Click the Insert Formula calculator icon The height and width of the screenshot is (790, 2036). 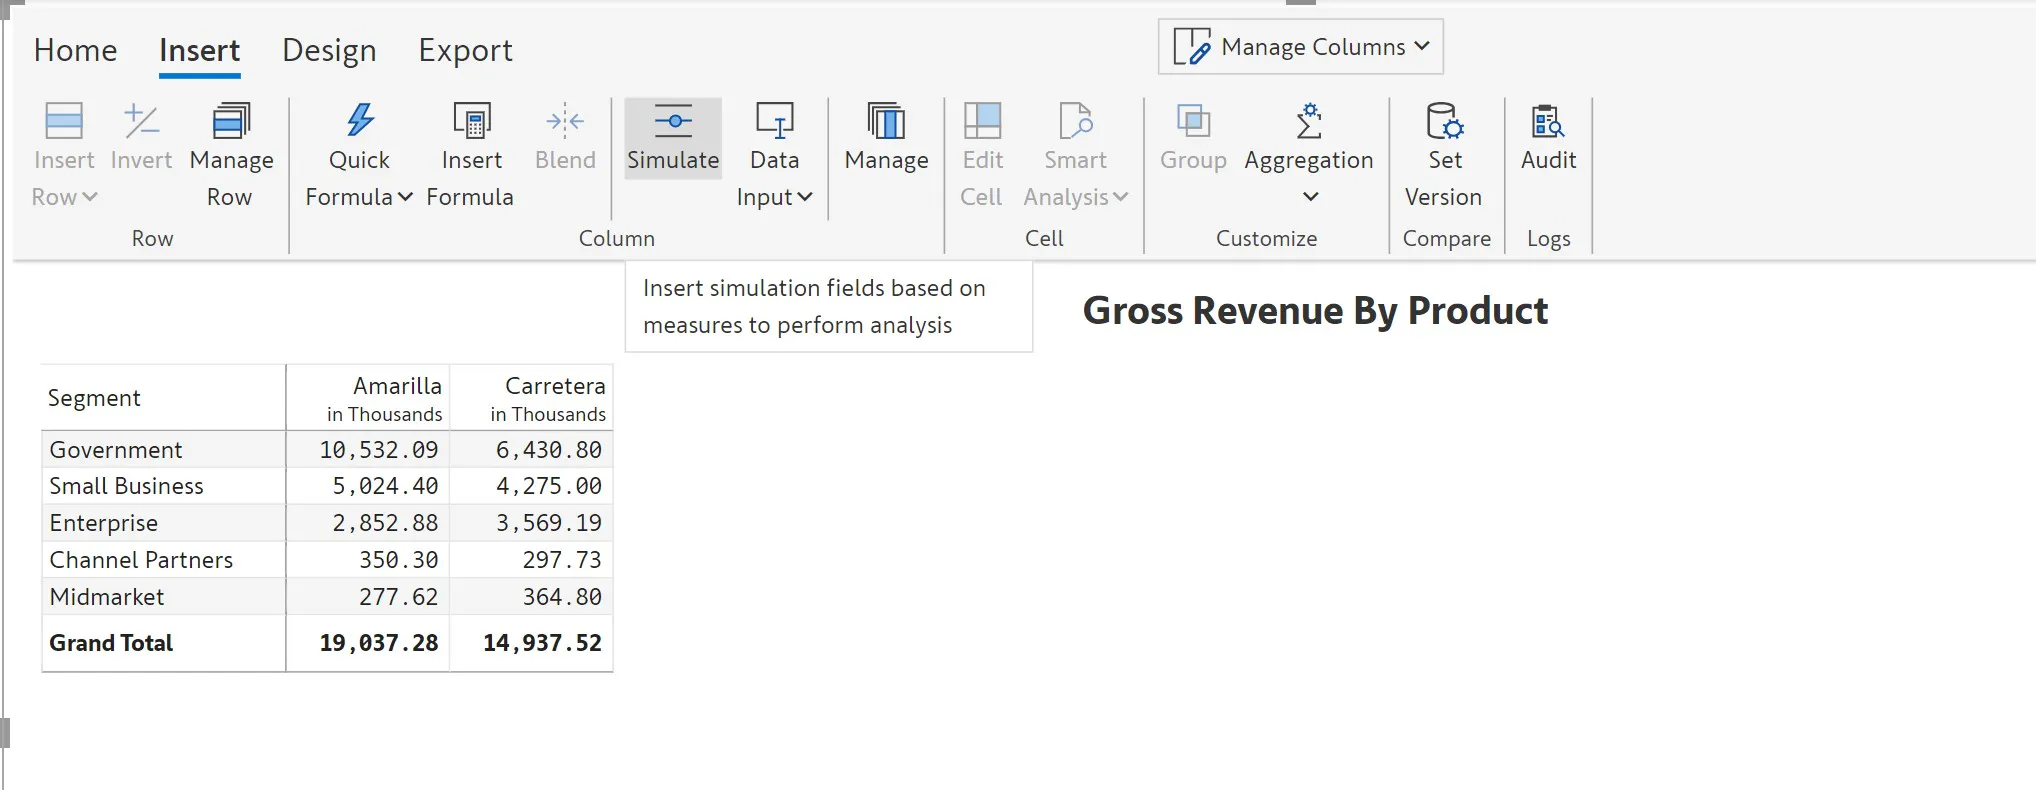[472, 120]
